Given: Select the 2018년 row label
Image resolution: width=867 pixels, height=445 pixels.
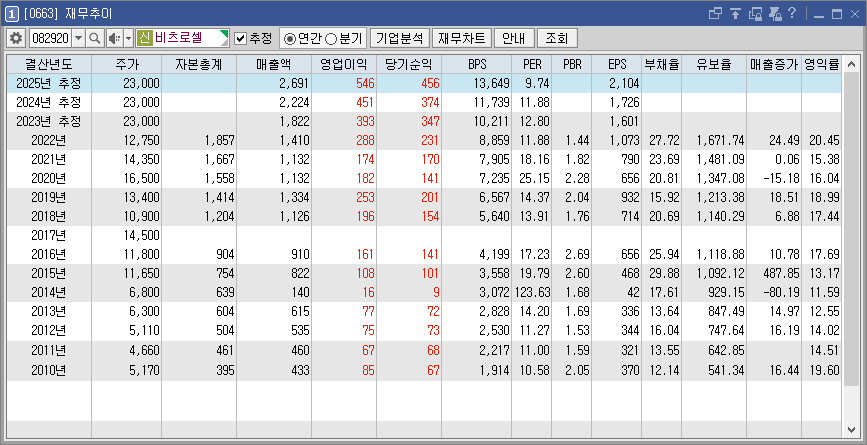Looking at the screenshot, I should click(49, 216).
